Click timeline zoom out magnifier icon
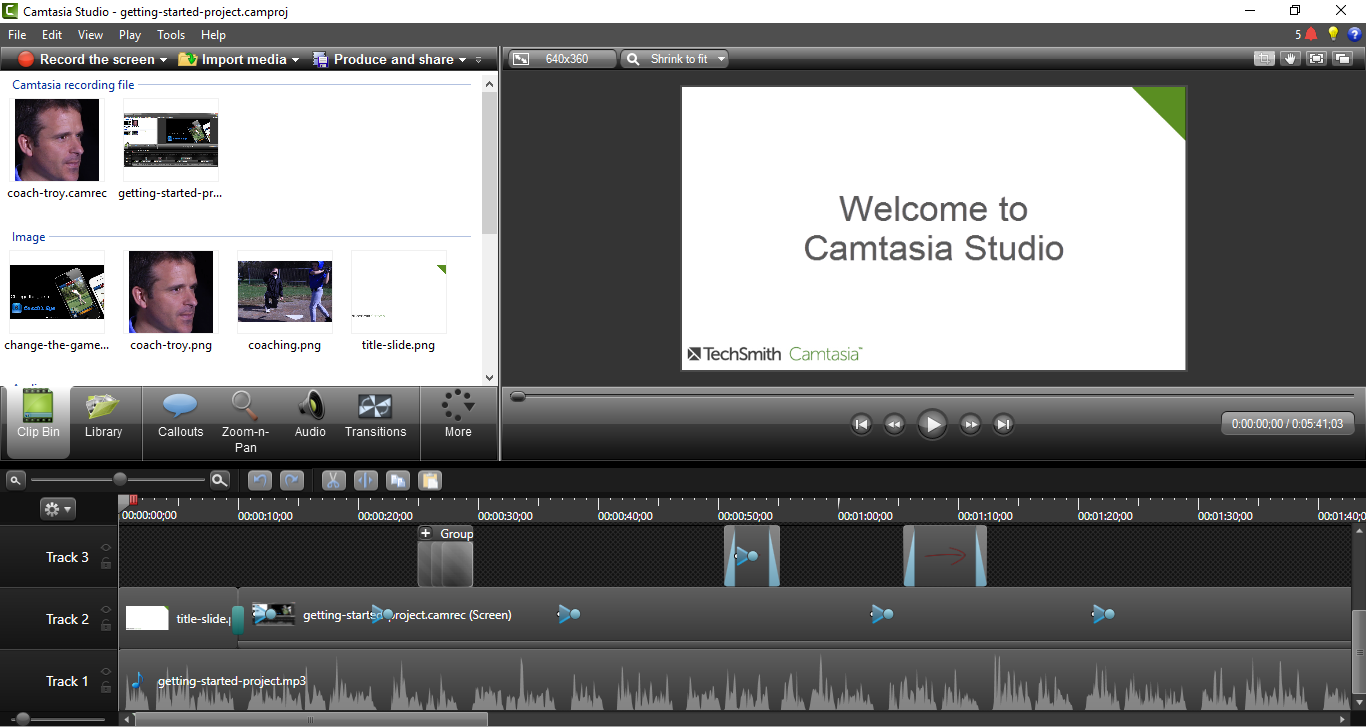This screenshot has height=728, width=1366. (x=15, y=480)
